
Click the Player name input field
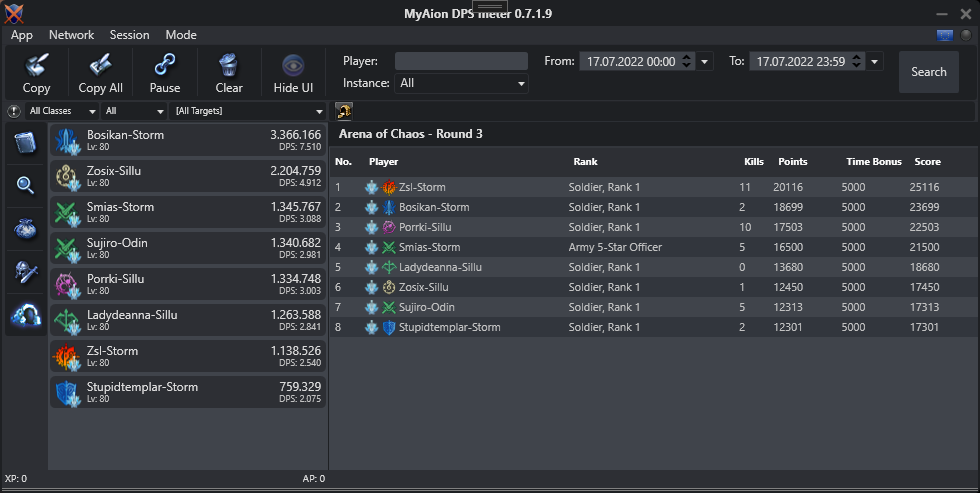tap(461, 61)
